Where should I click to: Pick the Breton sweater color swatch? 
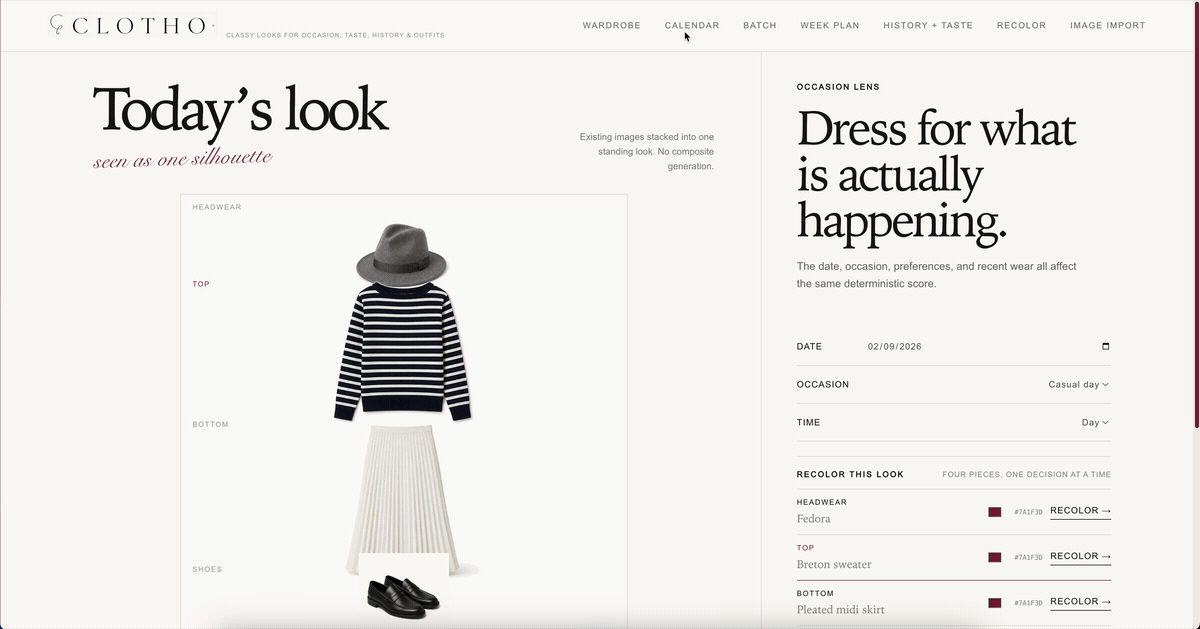(x=995, y=558)
